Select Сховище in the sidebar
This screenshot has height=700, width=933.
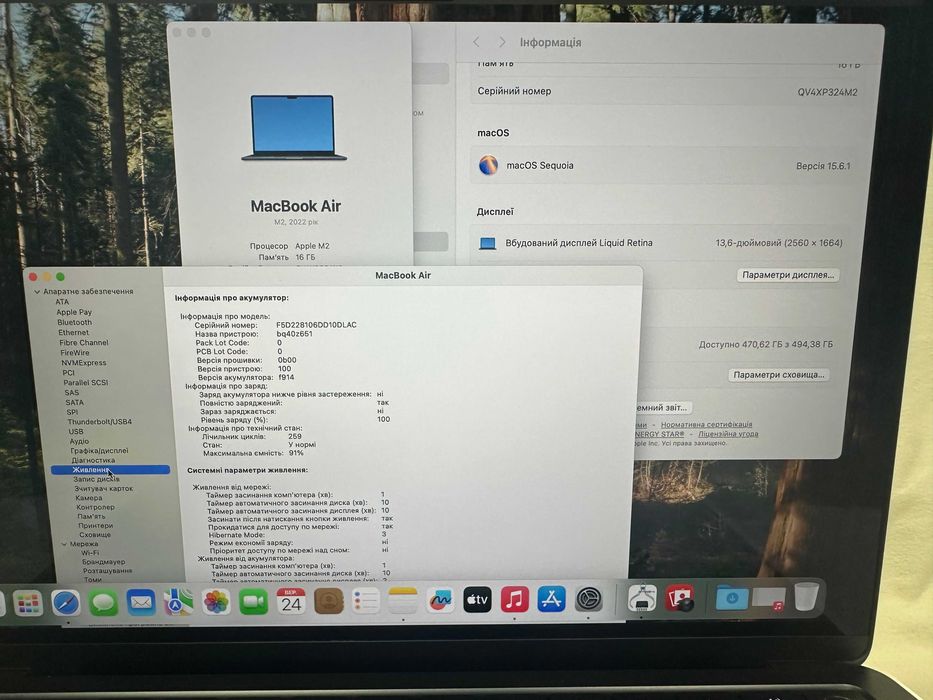click(x=95, y=535)
